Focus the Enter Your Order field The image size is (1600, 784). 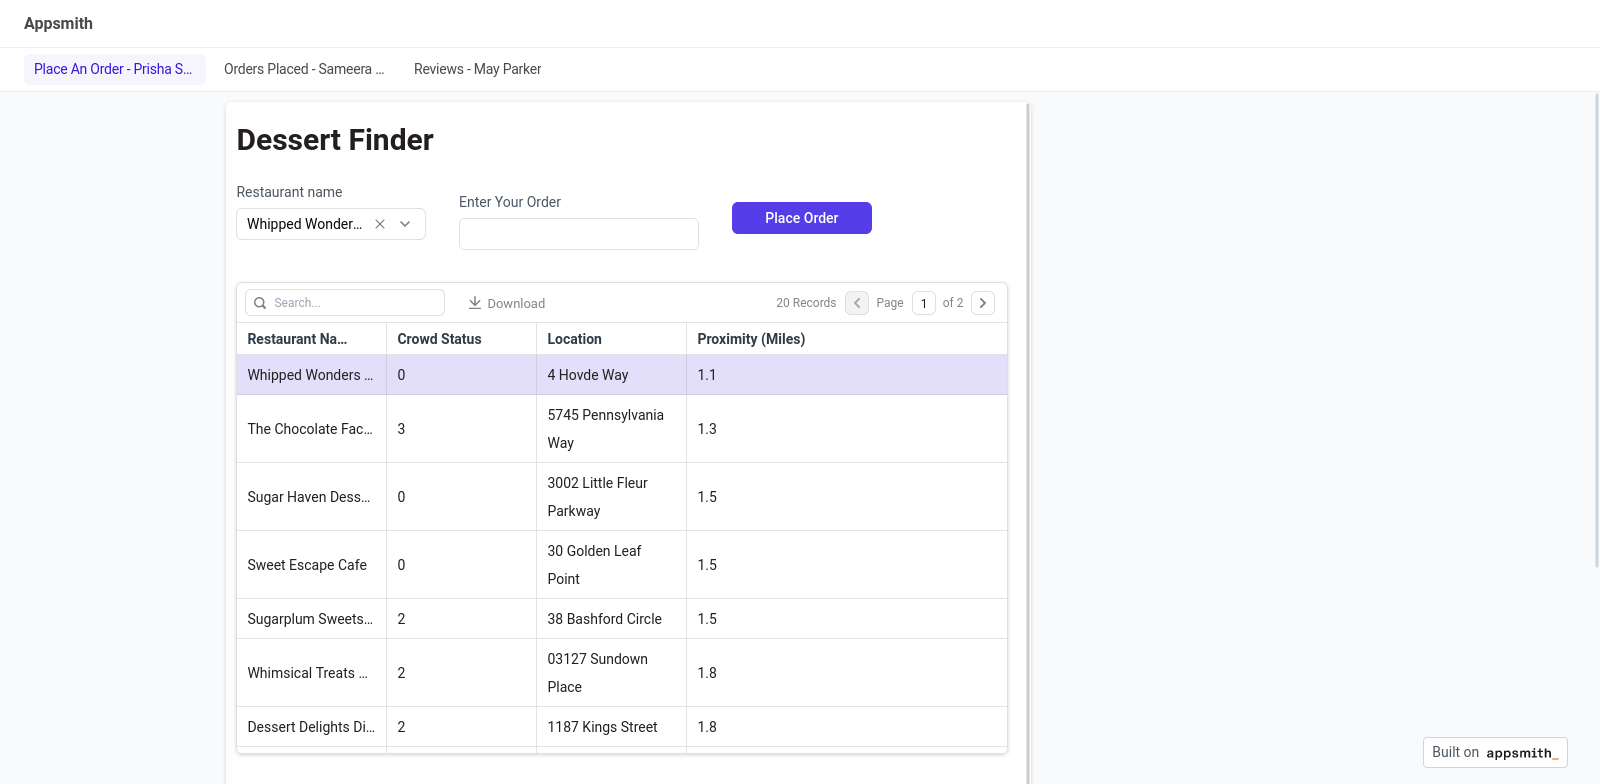[578, 234]
